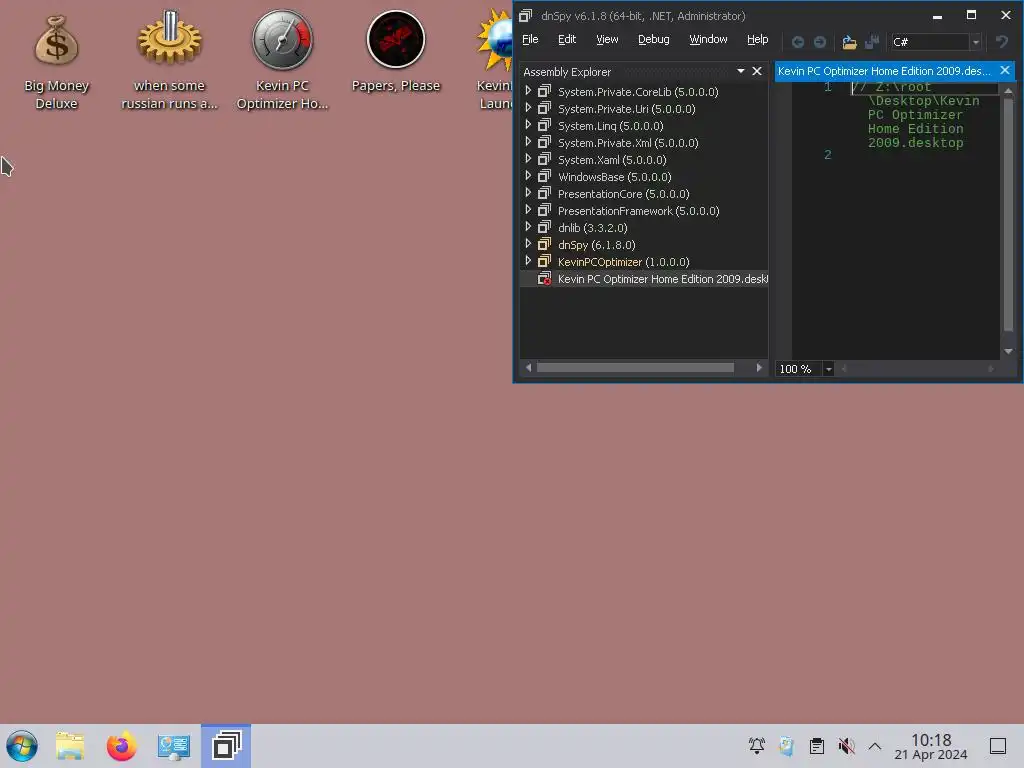Click the error file icon of Kevin PC Optimizer .desktop
Viewport: 1024px width, 768px height.
point(544,279)
